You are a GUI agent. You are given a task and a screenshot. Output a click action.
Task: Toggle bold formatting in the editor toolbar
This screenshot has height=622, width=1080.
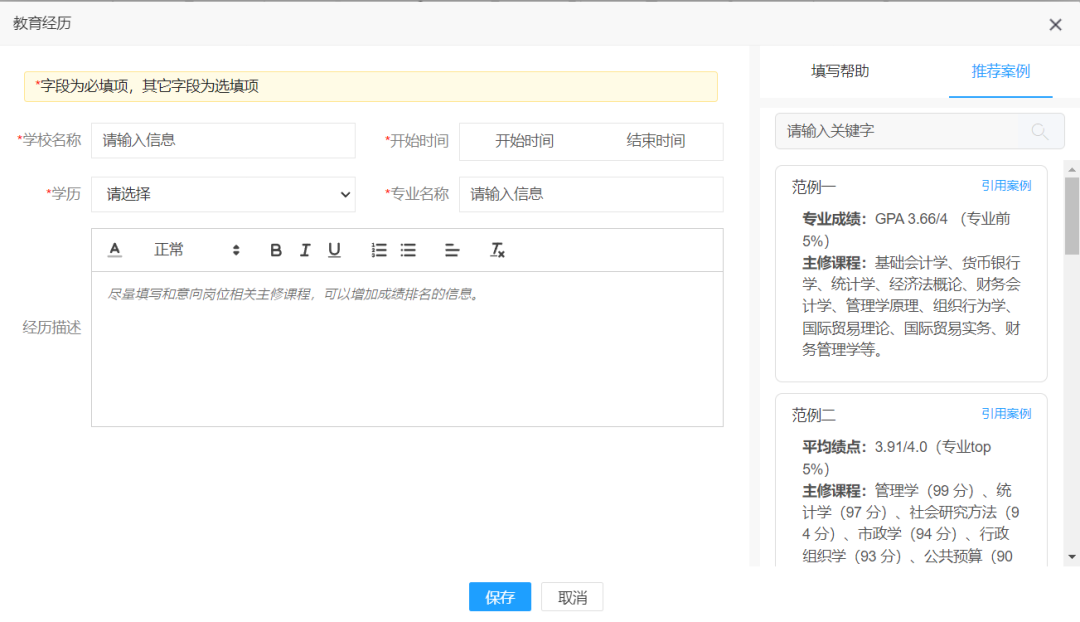[276, 250]
